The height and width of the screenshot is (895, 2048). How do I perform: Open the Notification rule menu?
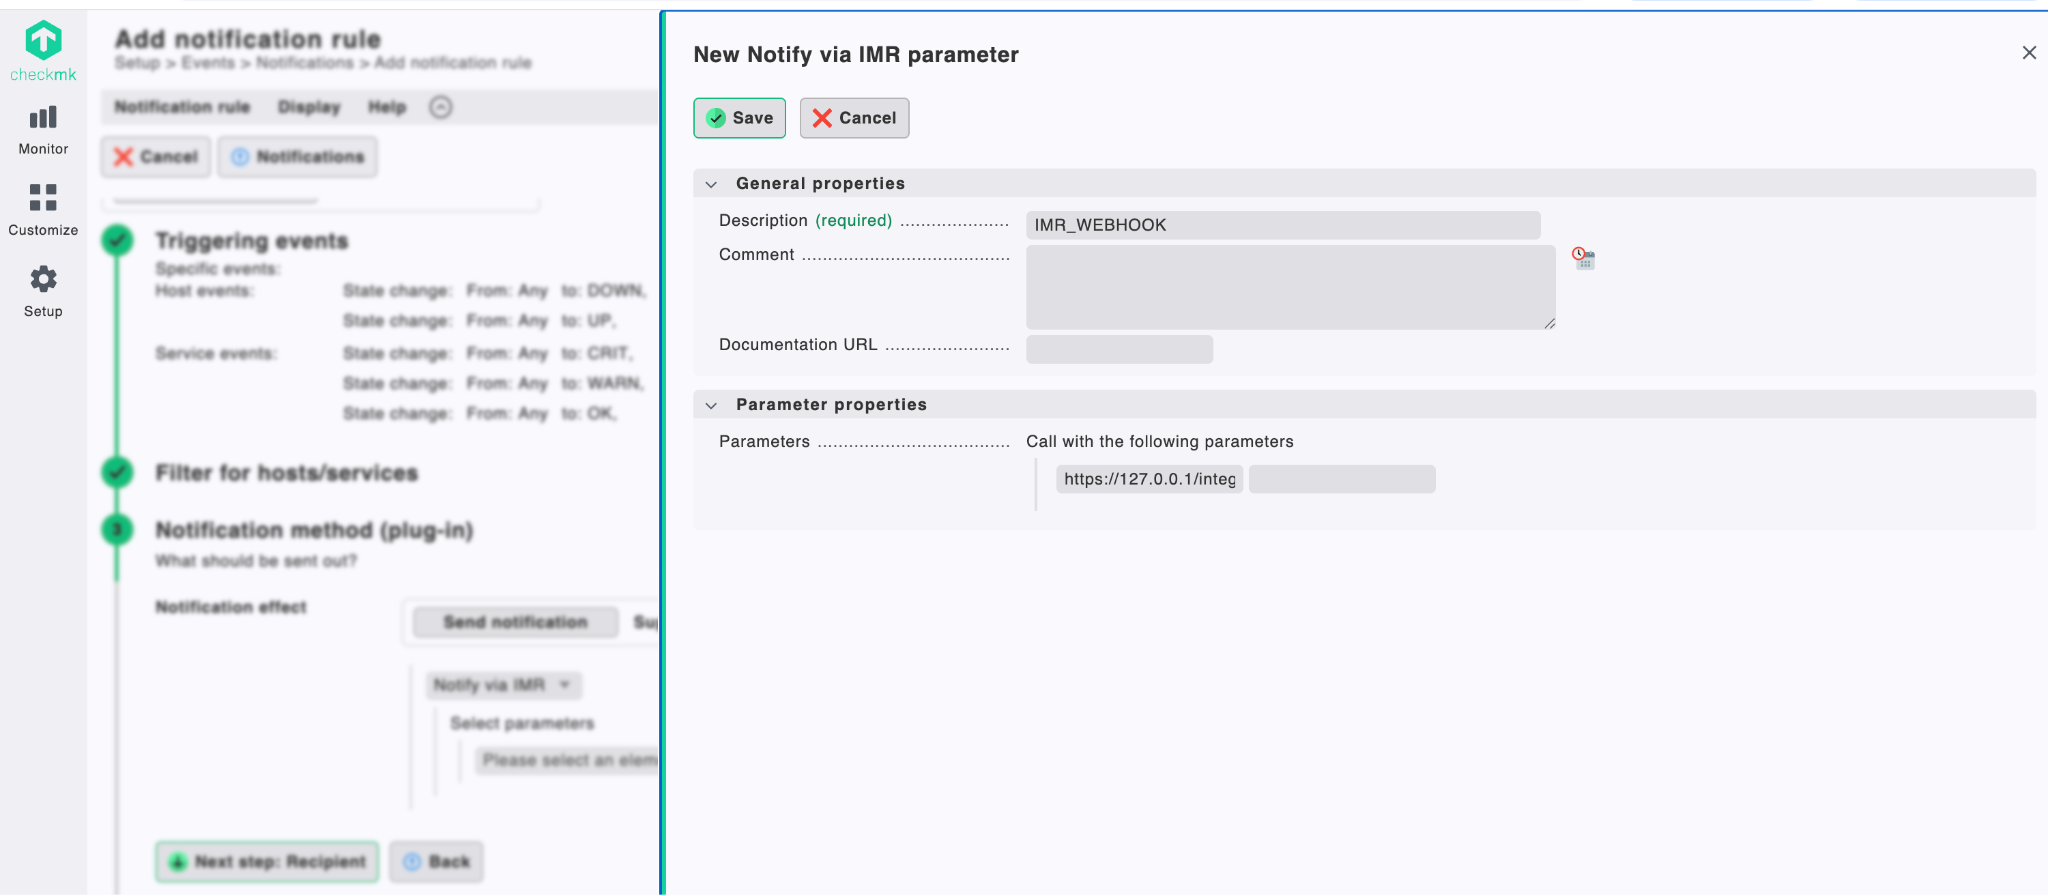coord(182,107)
